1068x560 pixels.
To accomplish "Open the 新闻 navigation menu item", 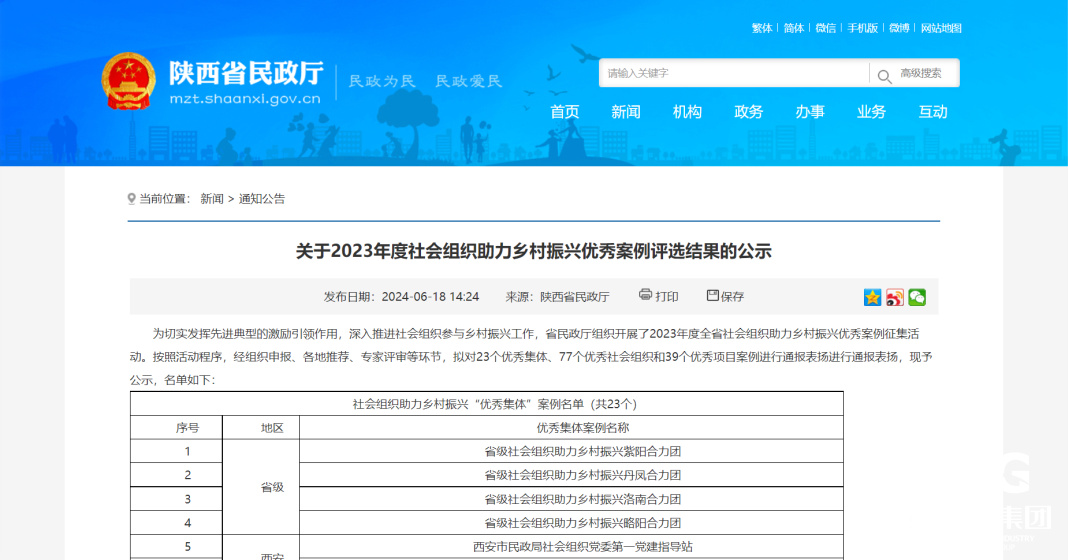I will click(x=626, y=112).
